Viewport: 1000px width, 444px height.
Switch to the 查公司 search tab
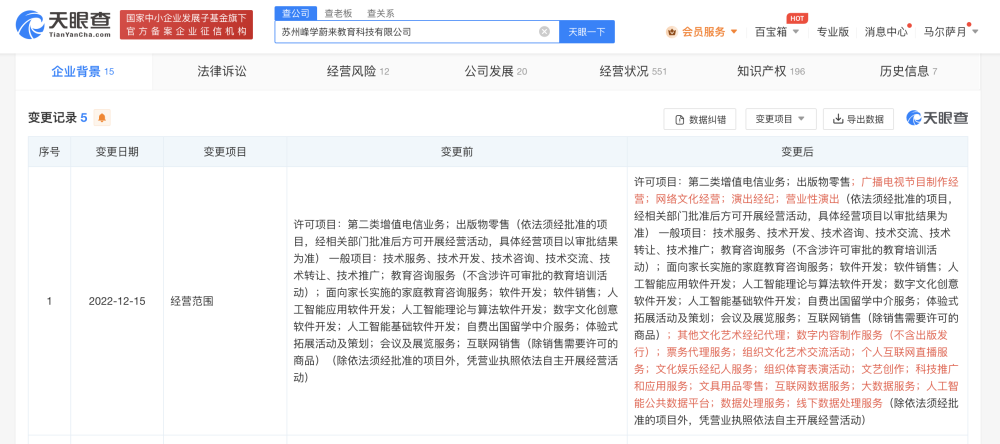click(296, 13)
